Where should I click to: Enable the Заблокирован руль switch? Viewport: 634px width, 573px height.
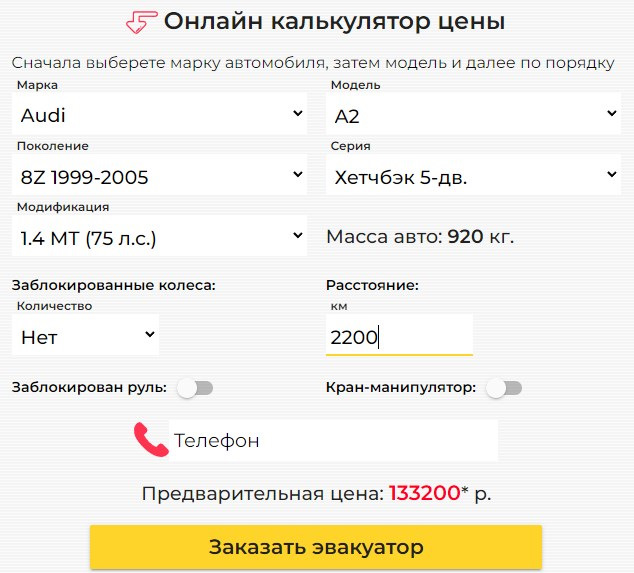click(x=195, y=388)
